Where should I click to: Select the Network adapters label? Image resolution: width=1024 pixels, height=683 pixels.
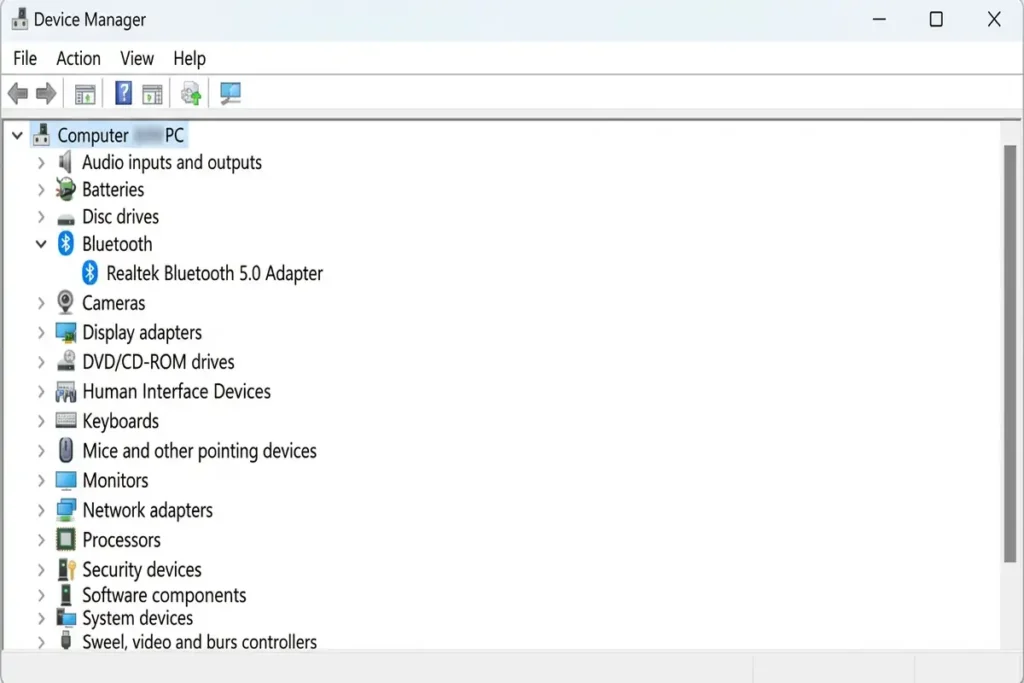point(148,510)
